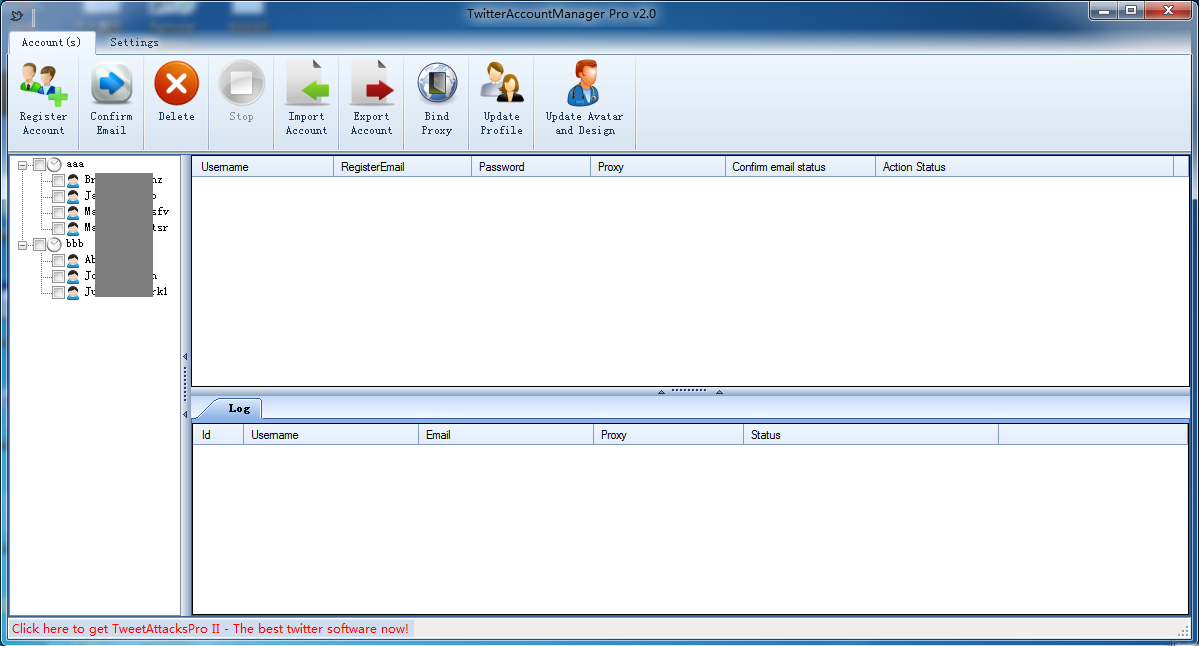Check the account ending in rk1

(x=58, y=293)
